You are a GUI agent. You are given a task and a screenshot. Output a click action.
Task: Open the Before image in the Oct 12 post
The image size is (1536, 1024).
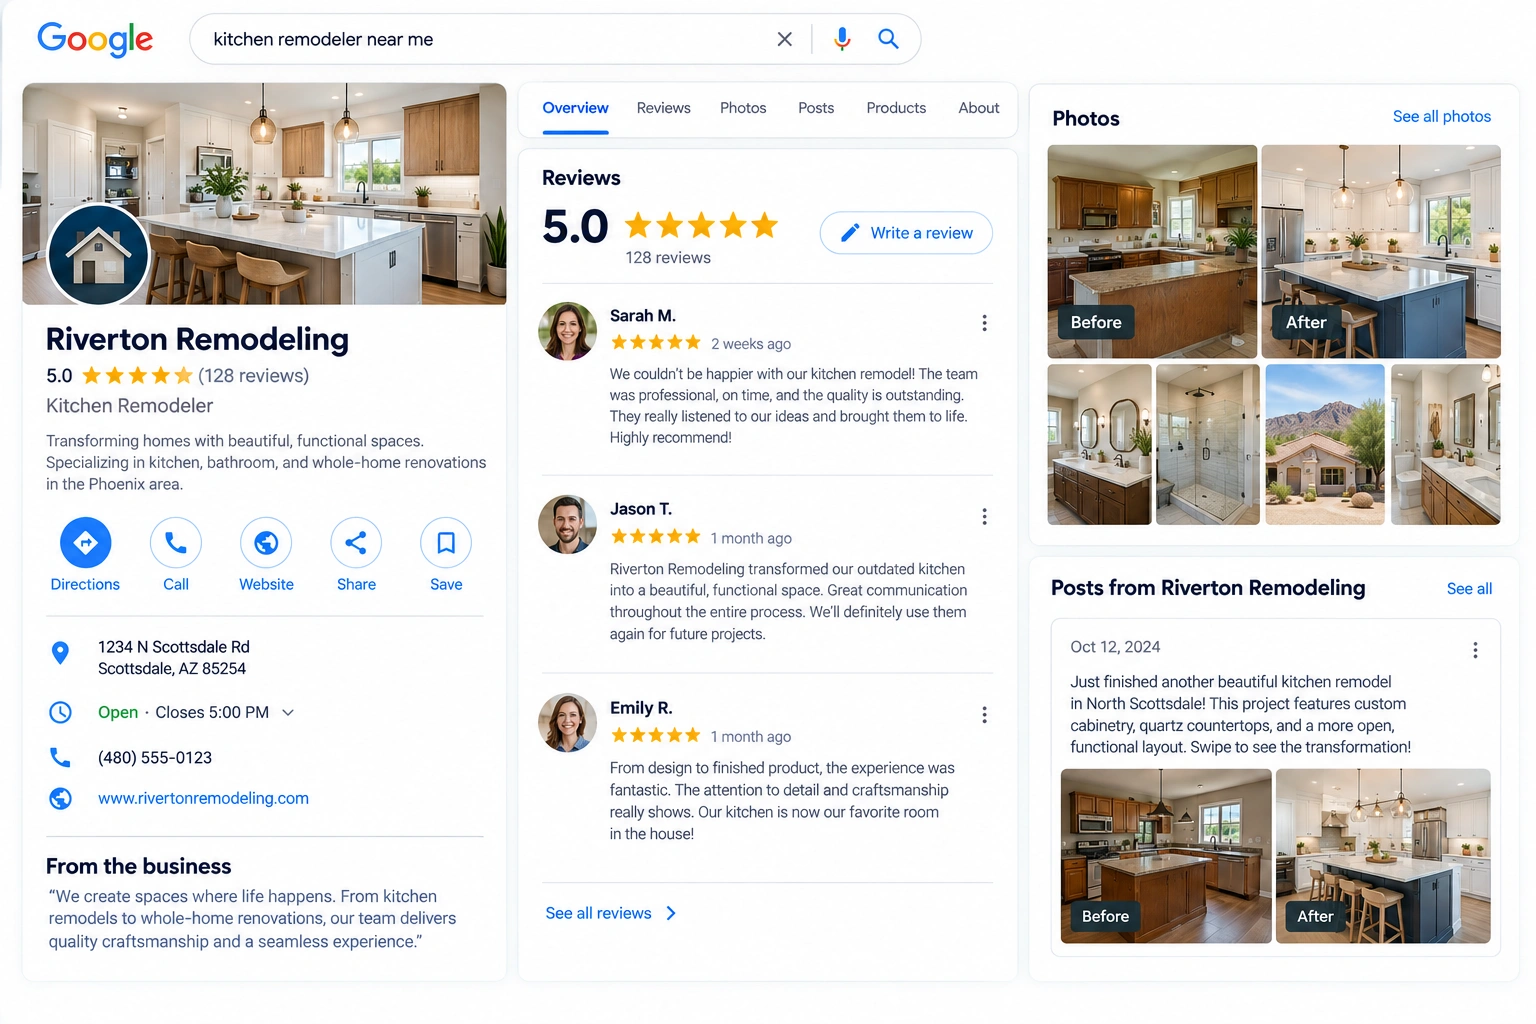pos(1166,856)
